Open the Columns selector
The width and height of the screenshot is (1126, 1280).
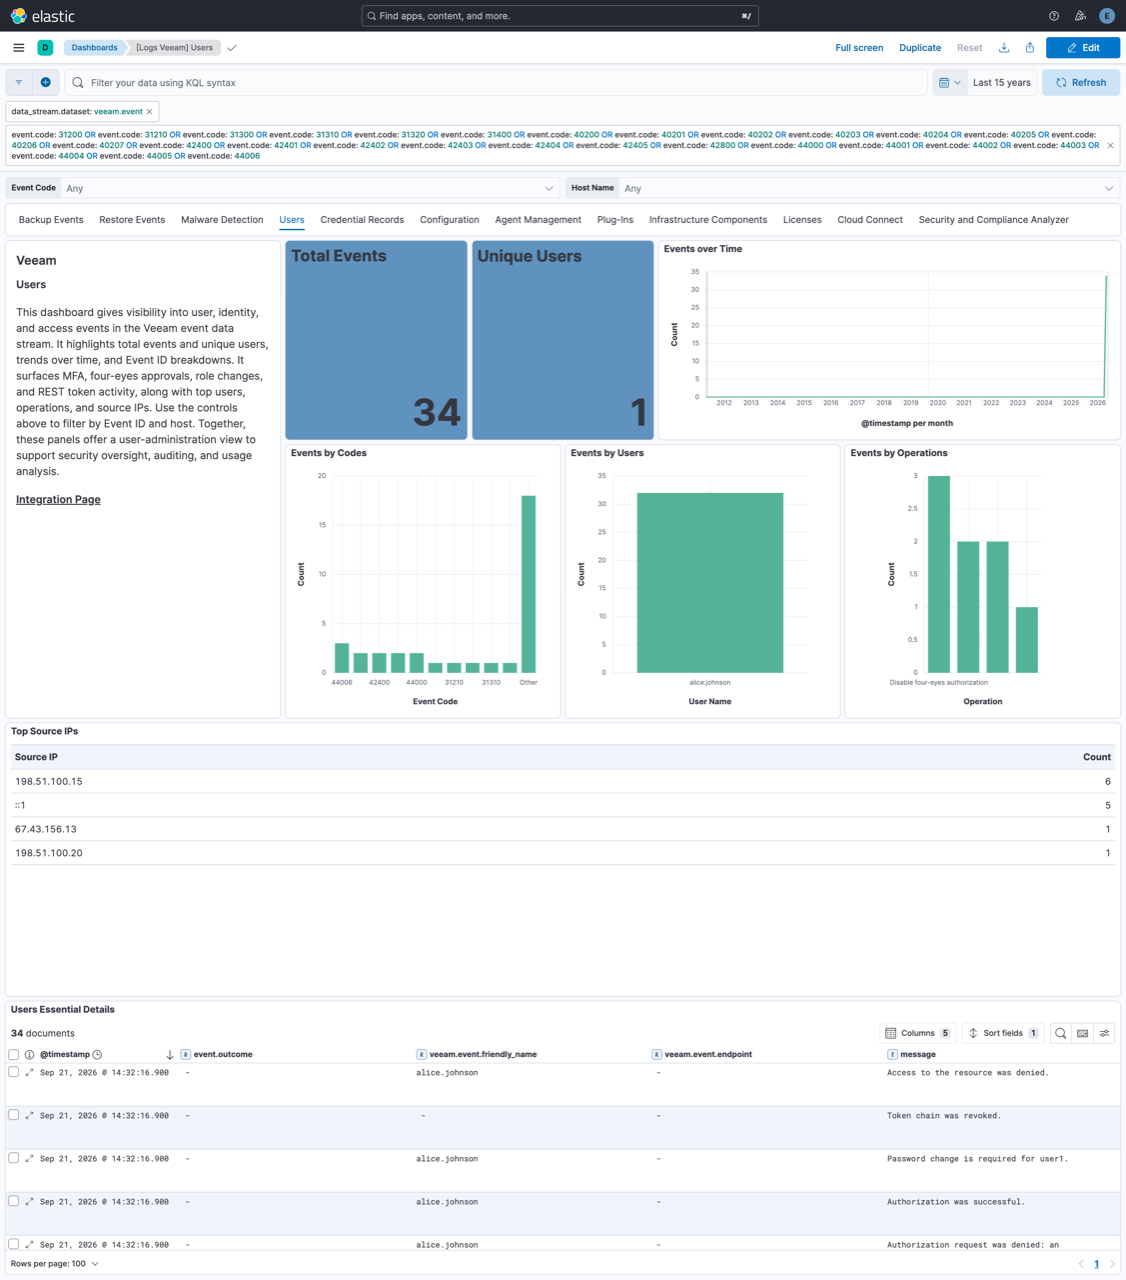tap(918, 1033)
